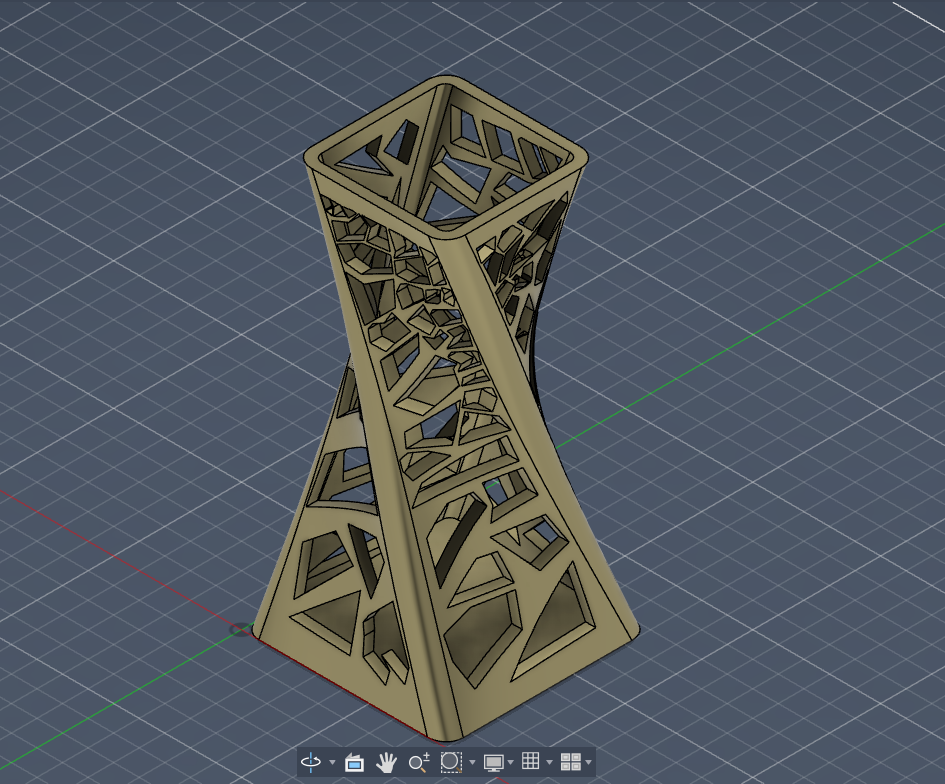Expand the Grid and Snaps dropdown arrow

[x=549, y=763]
